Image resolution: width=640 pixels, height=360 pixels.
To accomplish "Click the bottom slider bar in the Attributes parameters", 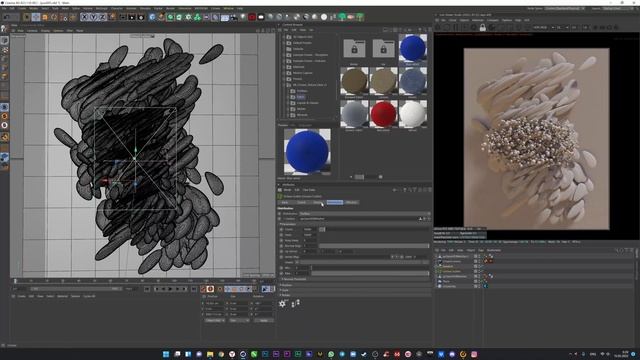I will coord(370,273).
